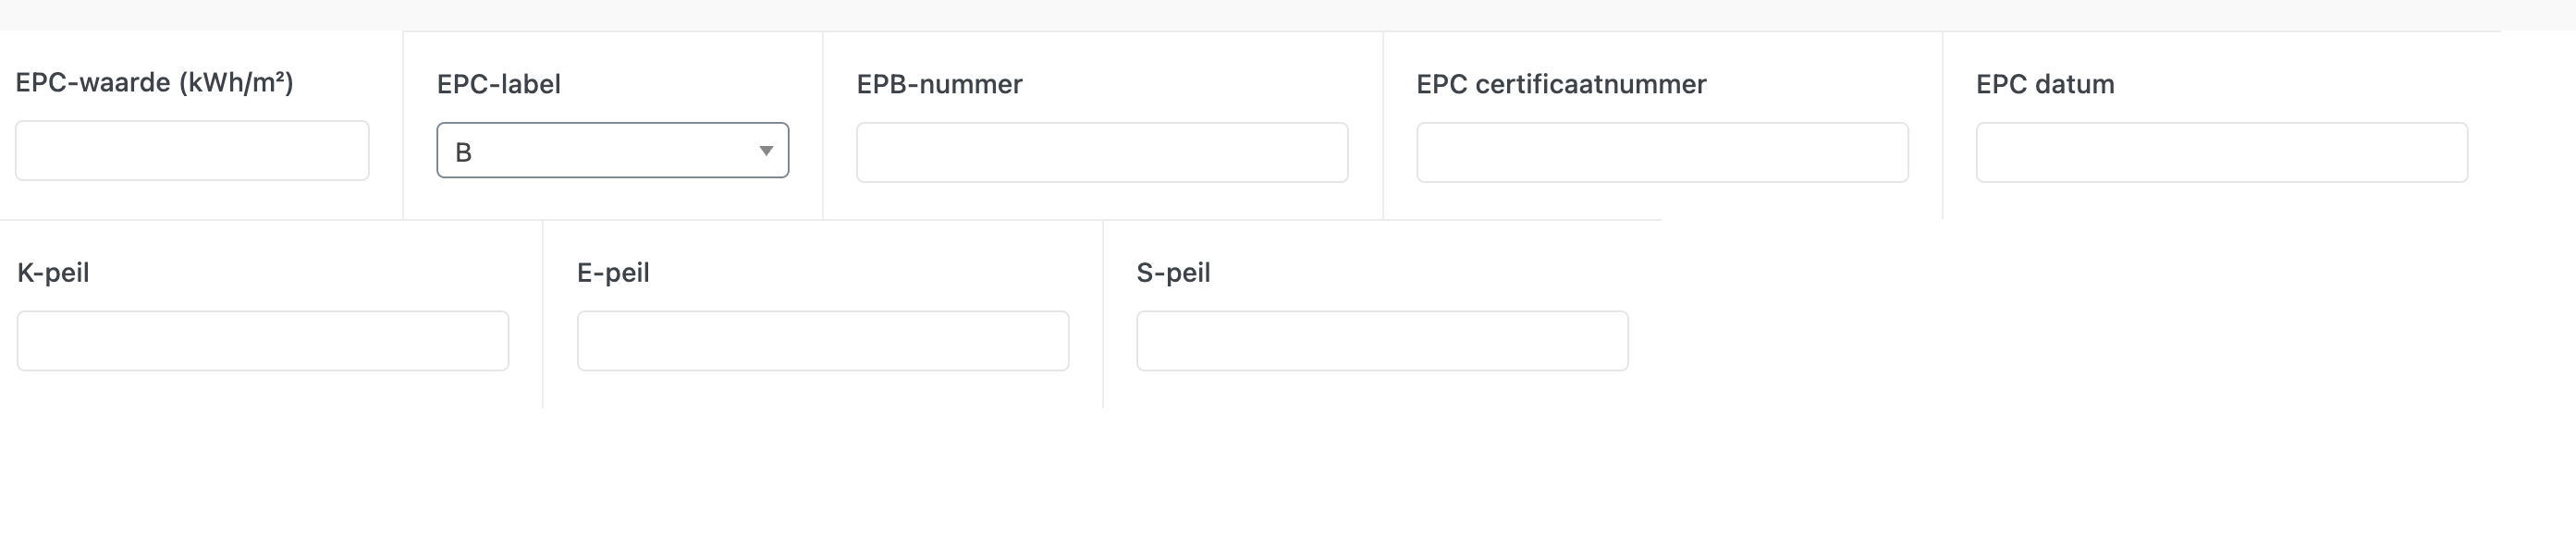Screen dimensions: 2576x534
Task: Click the K-peil label
Action: [53, 273]
